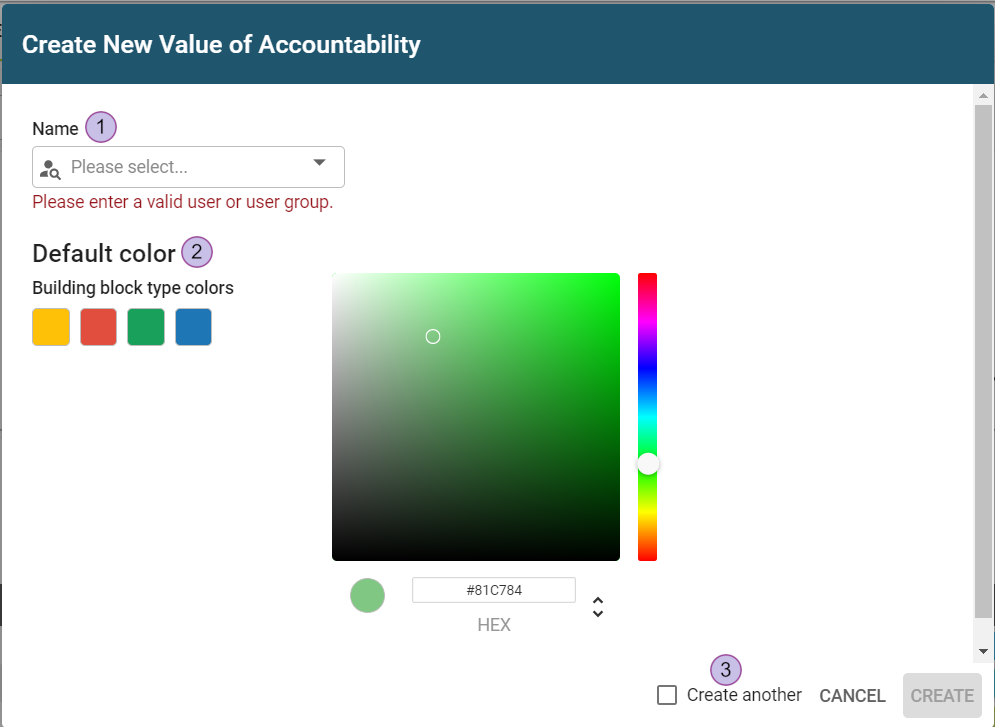Click the numbered marker 1 beside Name
The image size is (995, 727).
click(101, 128)
